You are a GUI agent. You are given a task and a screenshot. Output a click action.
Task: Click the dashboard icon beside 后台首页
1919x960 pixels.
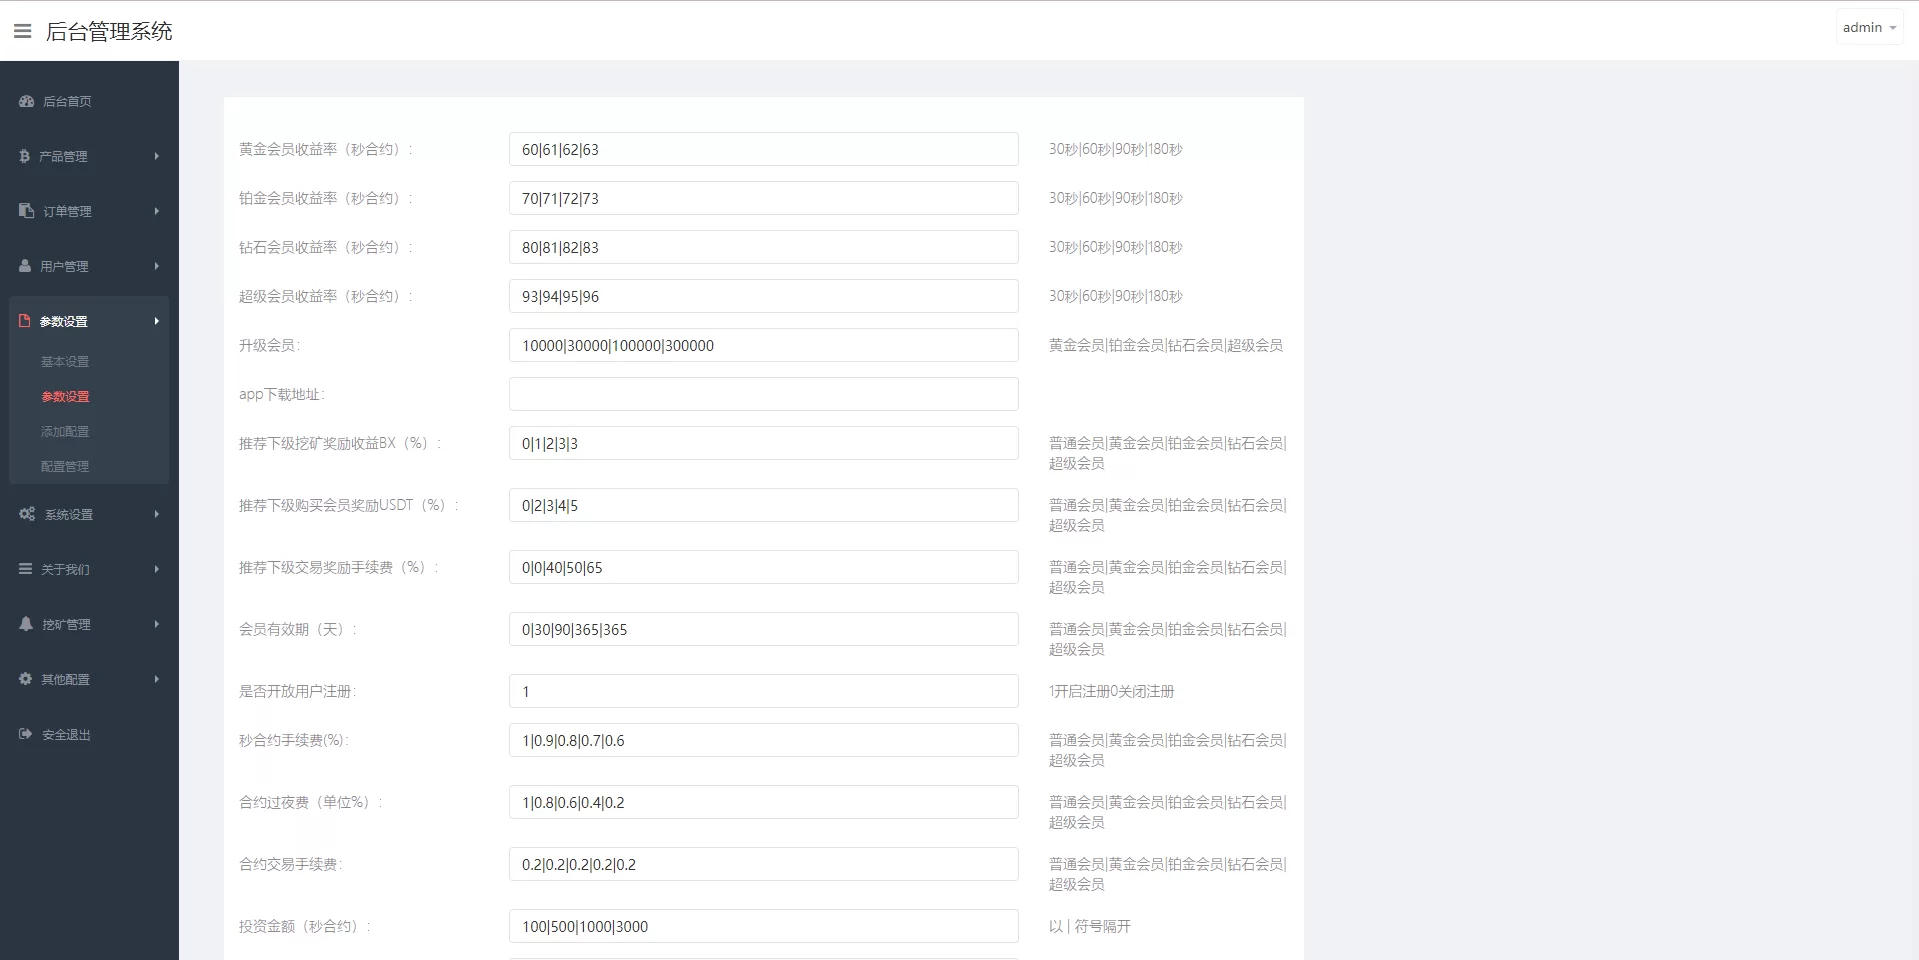[27, 101]
